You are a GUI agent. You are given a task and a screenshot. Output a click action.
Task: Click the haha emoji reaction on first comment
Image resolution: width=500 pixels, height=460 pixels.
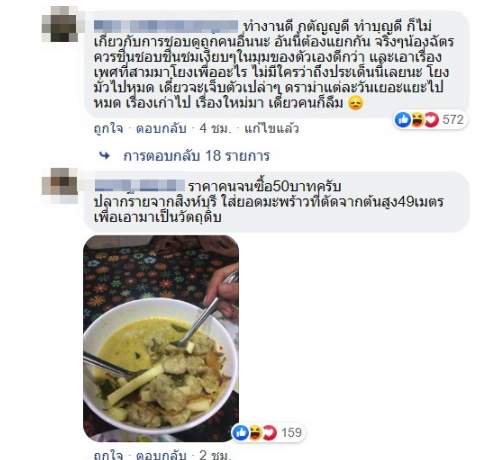(x=417, y=119)
